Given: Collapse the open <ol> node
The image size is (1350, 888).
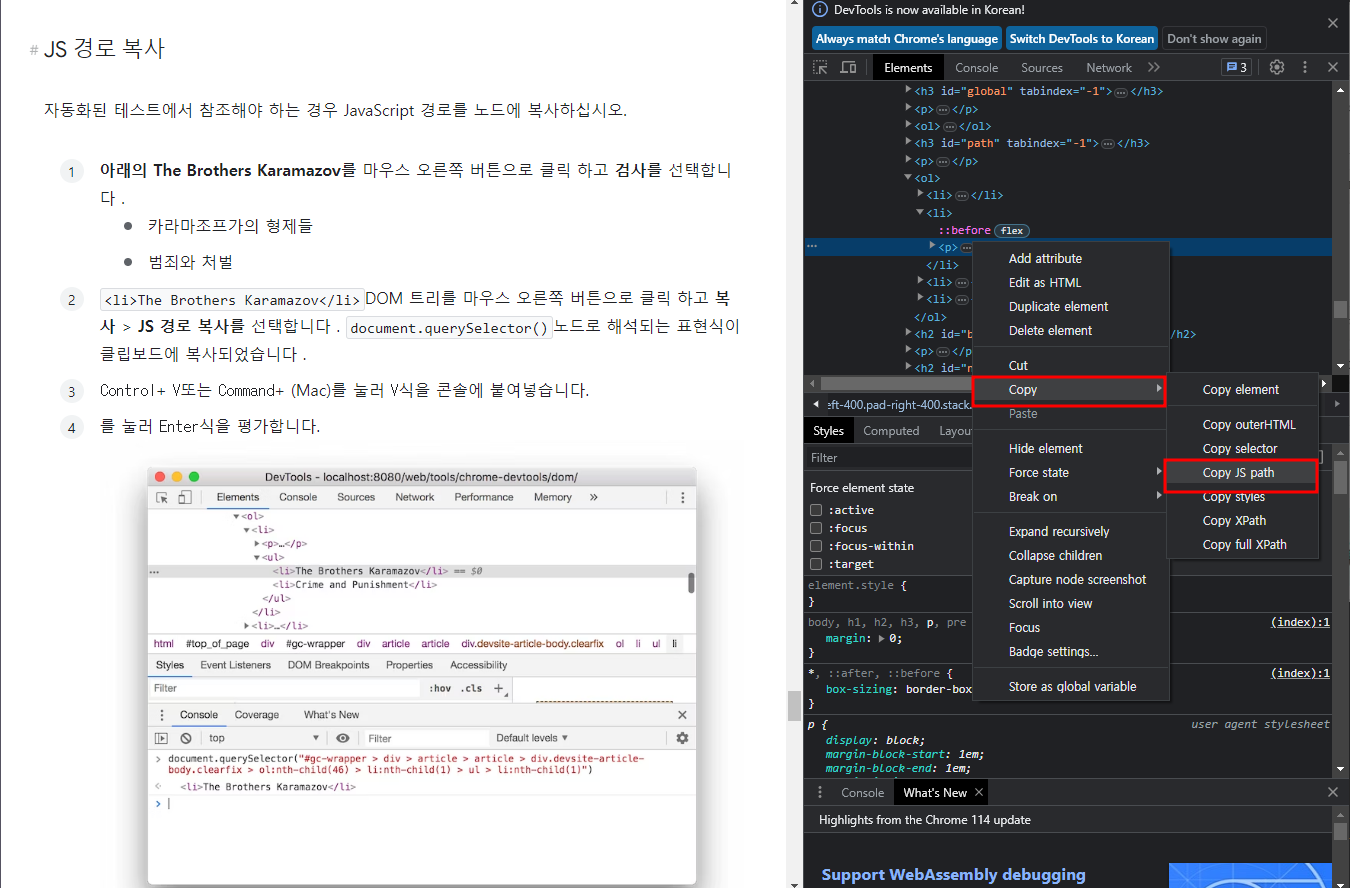Looking at the screenshot, I should [x=909, y=178].
